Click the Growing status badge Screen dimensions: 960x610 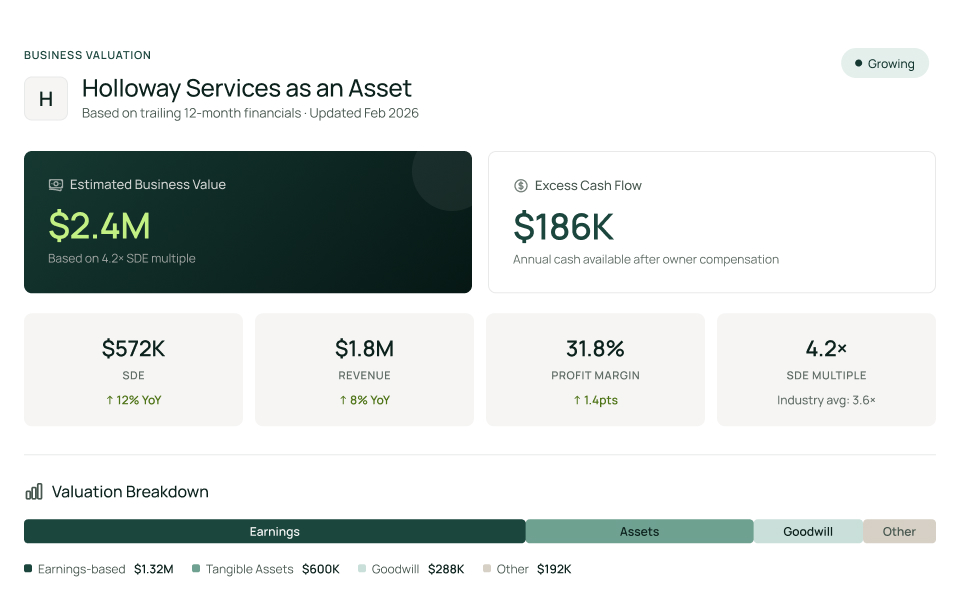coord(885,64)
